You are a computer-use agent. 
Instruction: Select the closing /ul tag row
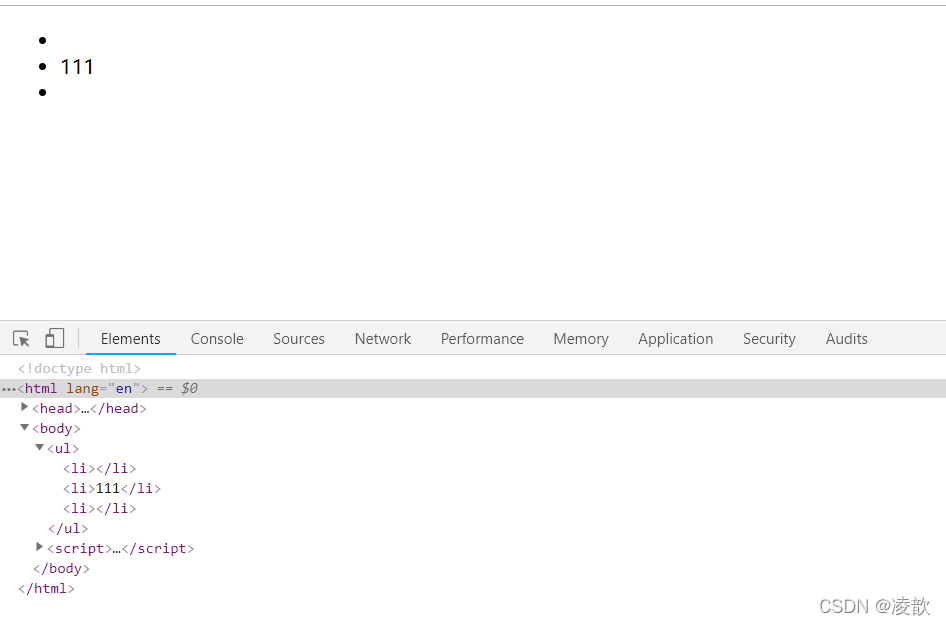[x=68, y=528]
